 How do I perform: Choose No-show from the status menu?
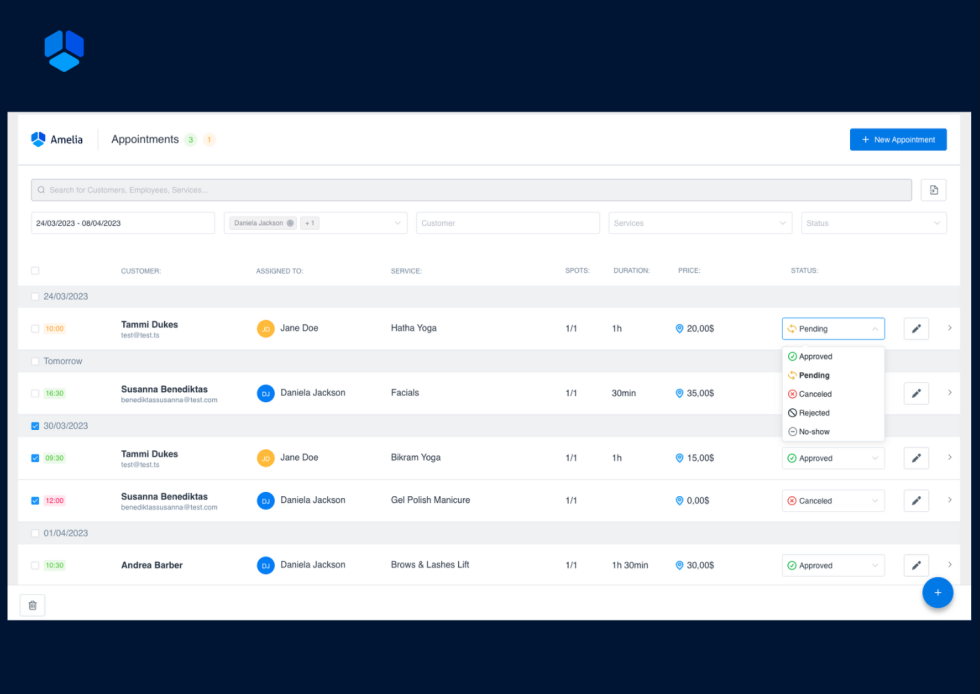(x=814, y=432)
